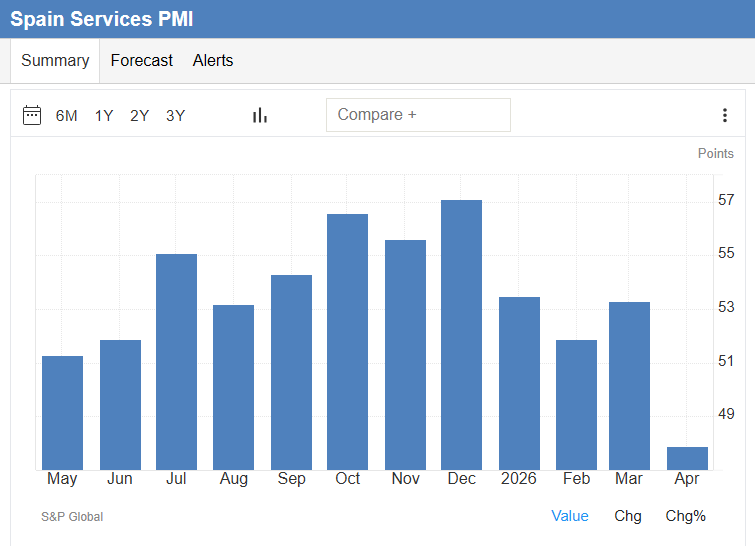Viewport: 755px width, 546px height.
Task: Click the 53 y-axis value
Action: 726,307
